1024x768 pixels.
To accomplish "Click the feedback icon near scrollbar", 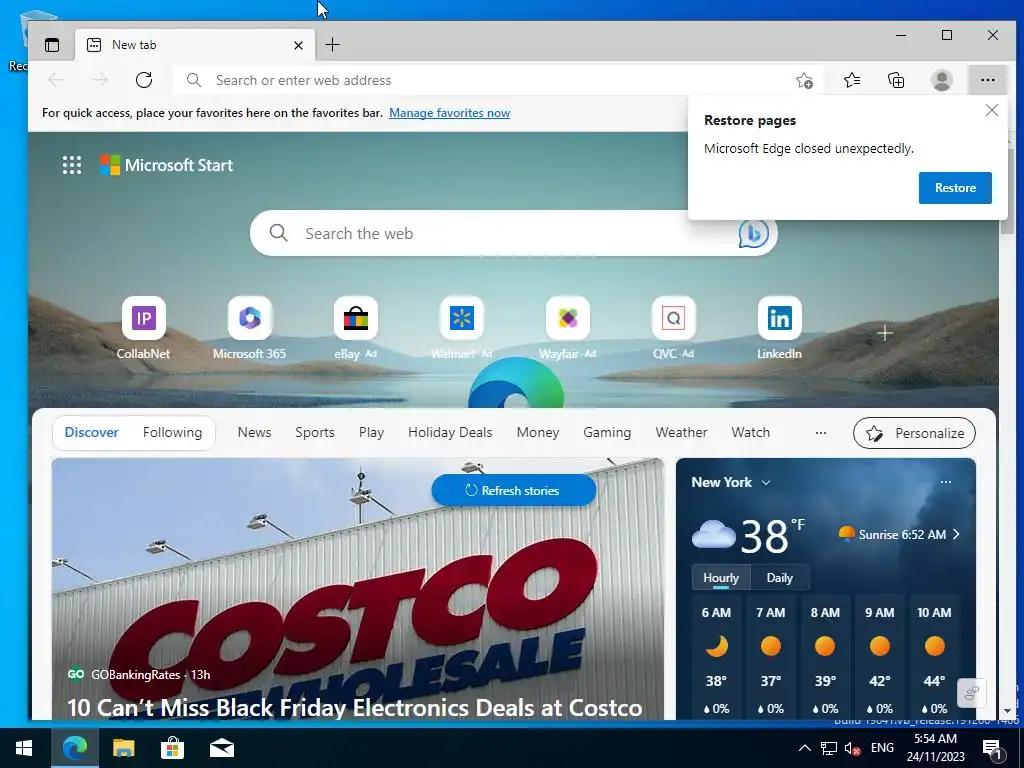I will pos(971,693).
